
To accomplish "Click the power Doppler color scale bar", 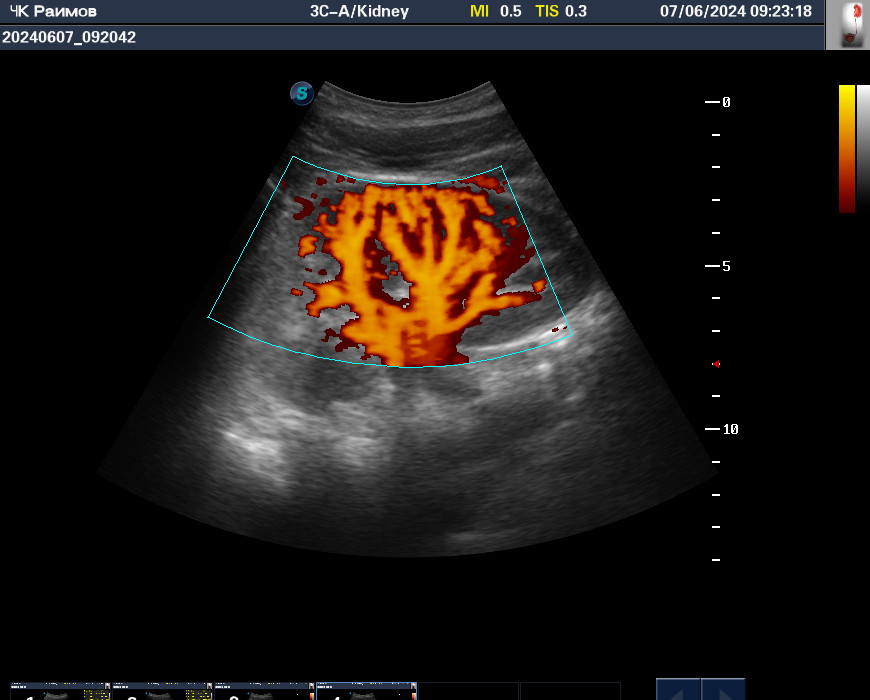I will coord(847,149).
